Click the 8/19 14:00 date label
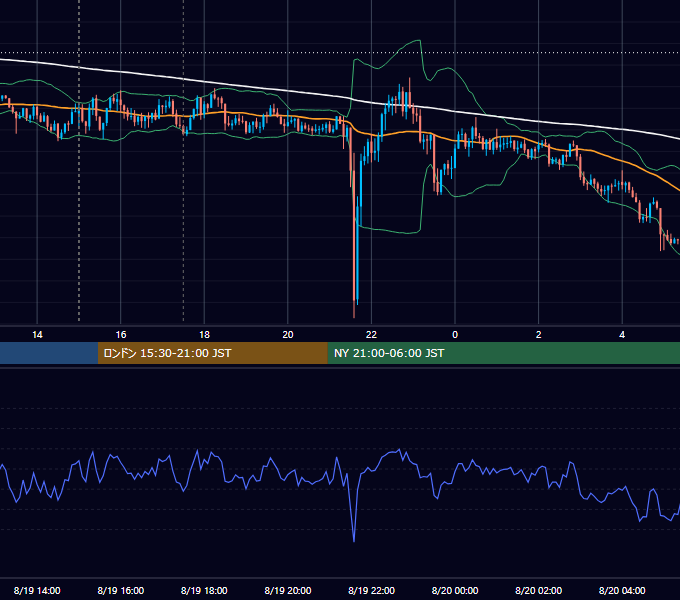 [x=37, y=590]
